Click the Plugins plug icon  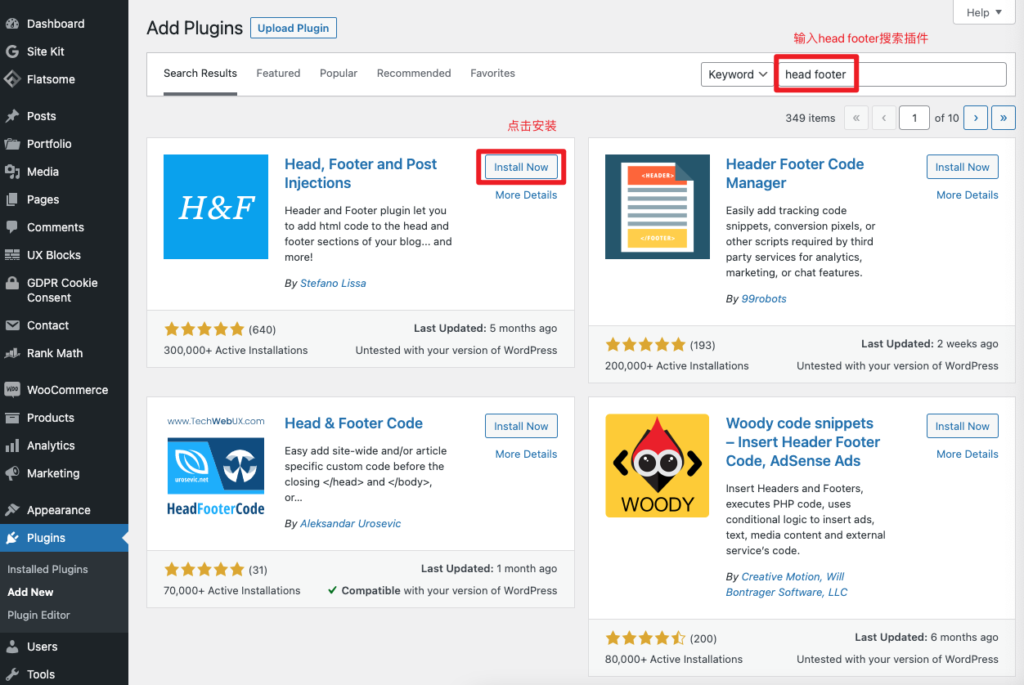12,538
